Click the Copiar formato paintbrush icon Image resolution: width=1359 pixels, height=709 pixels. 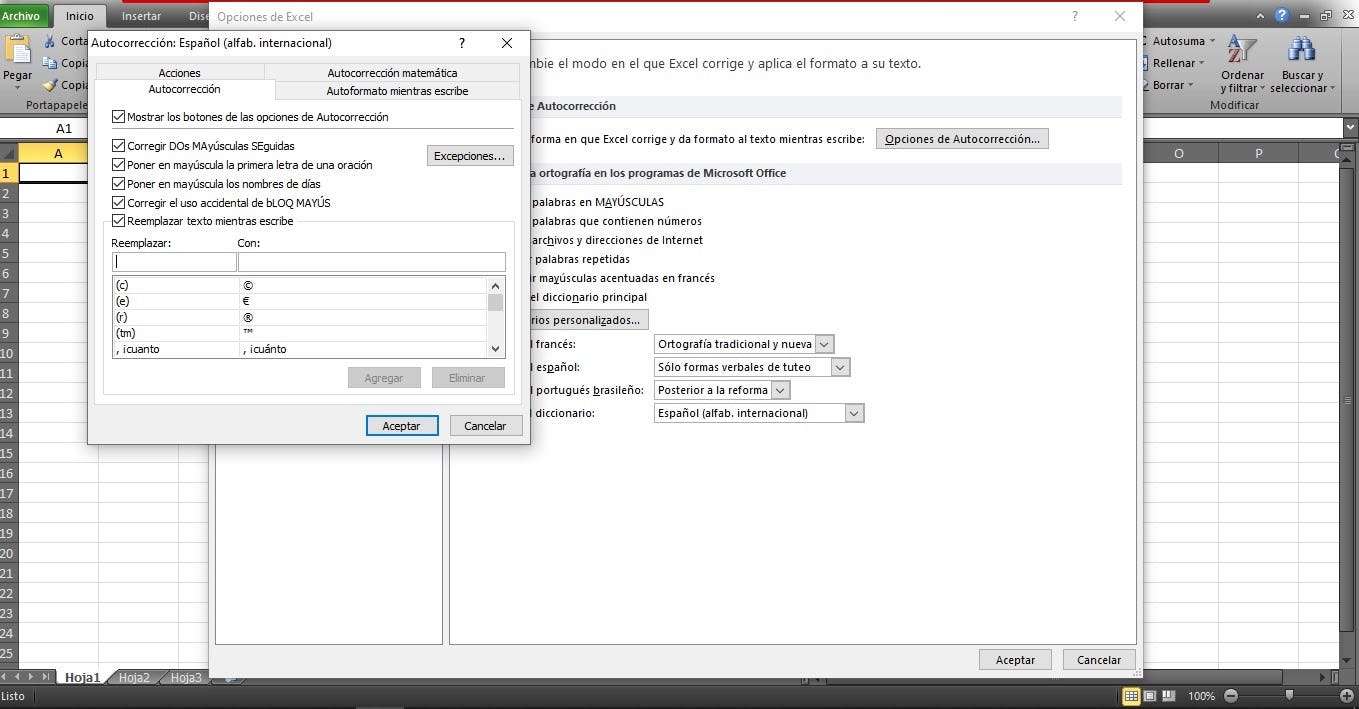[x=49, y=85]
